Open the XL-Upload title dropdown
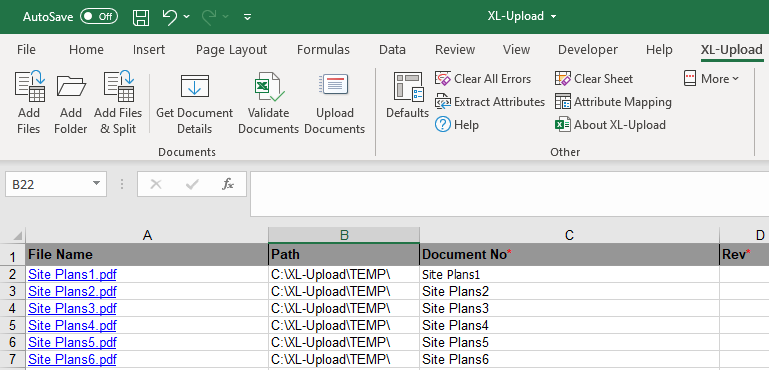769x370 pixels. coord(554,16)
